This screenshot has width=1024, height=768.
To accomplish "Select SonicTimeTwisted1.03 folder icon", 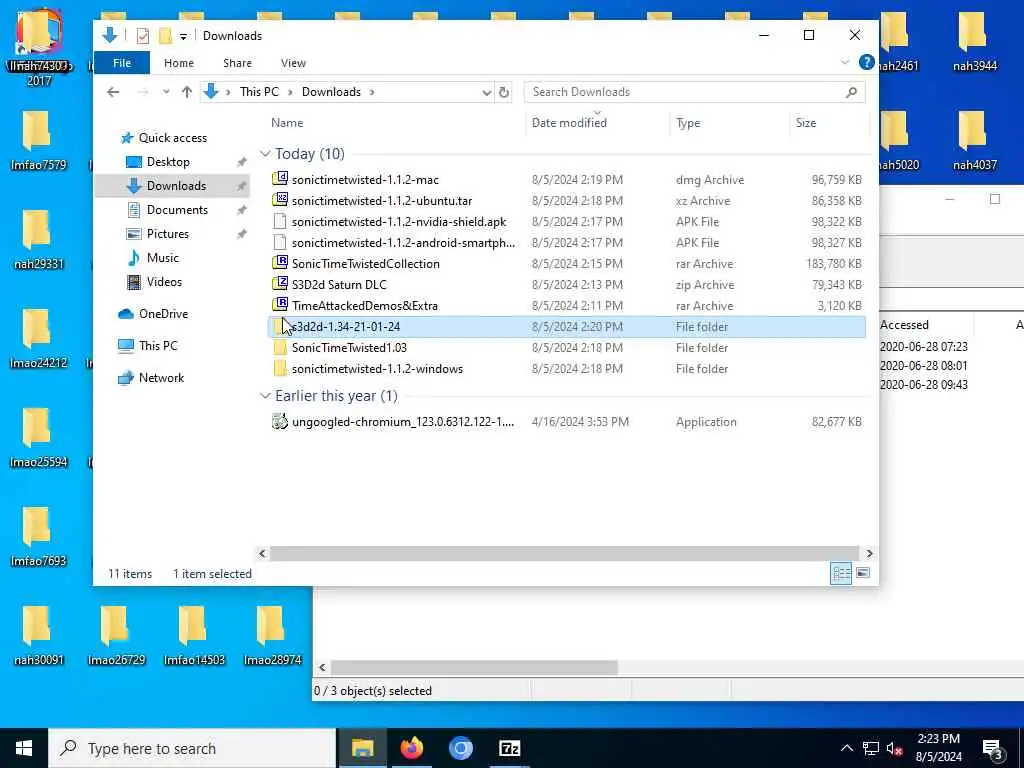I will click(280, 347).
